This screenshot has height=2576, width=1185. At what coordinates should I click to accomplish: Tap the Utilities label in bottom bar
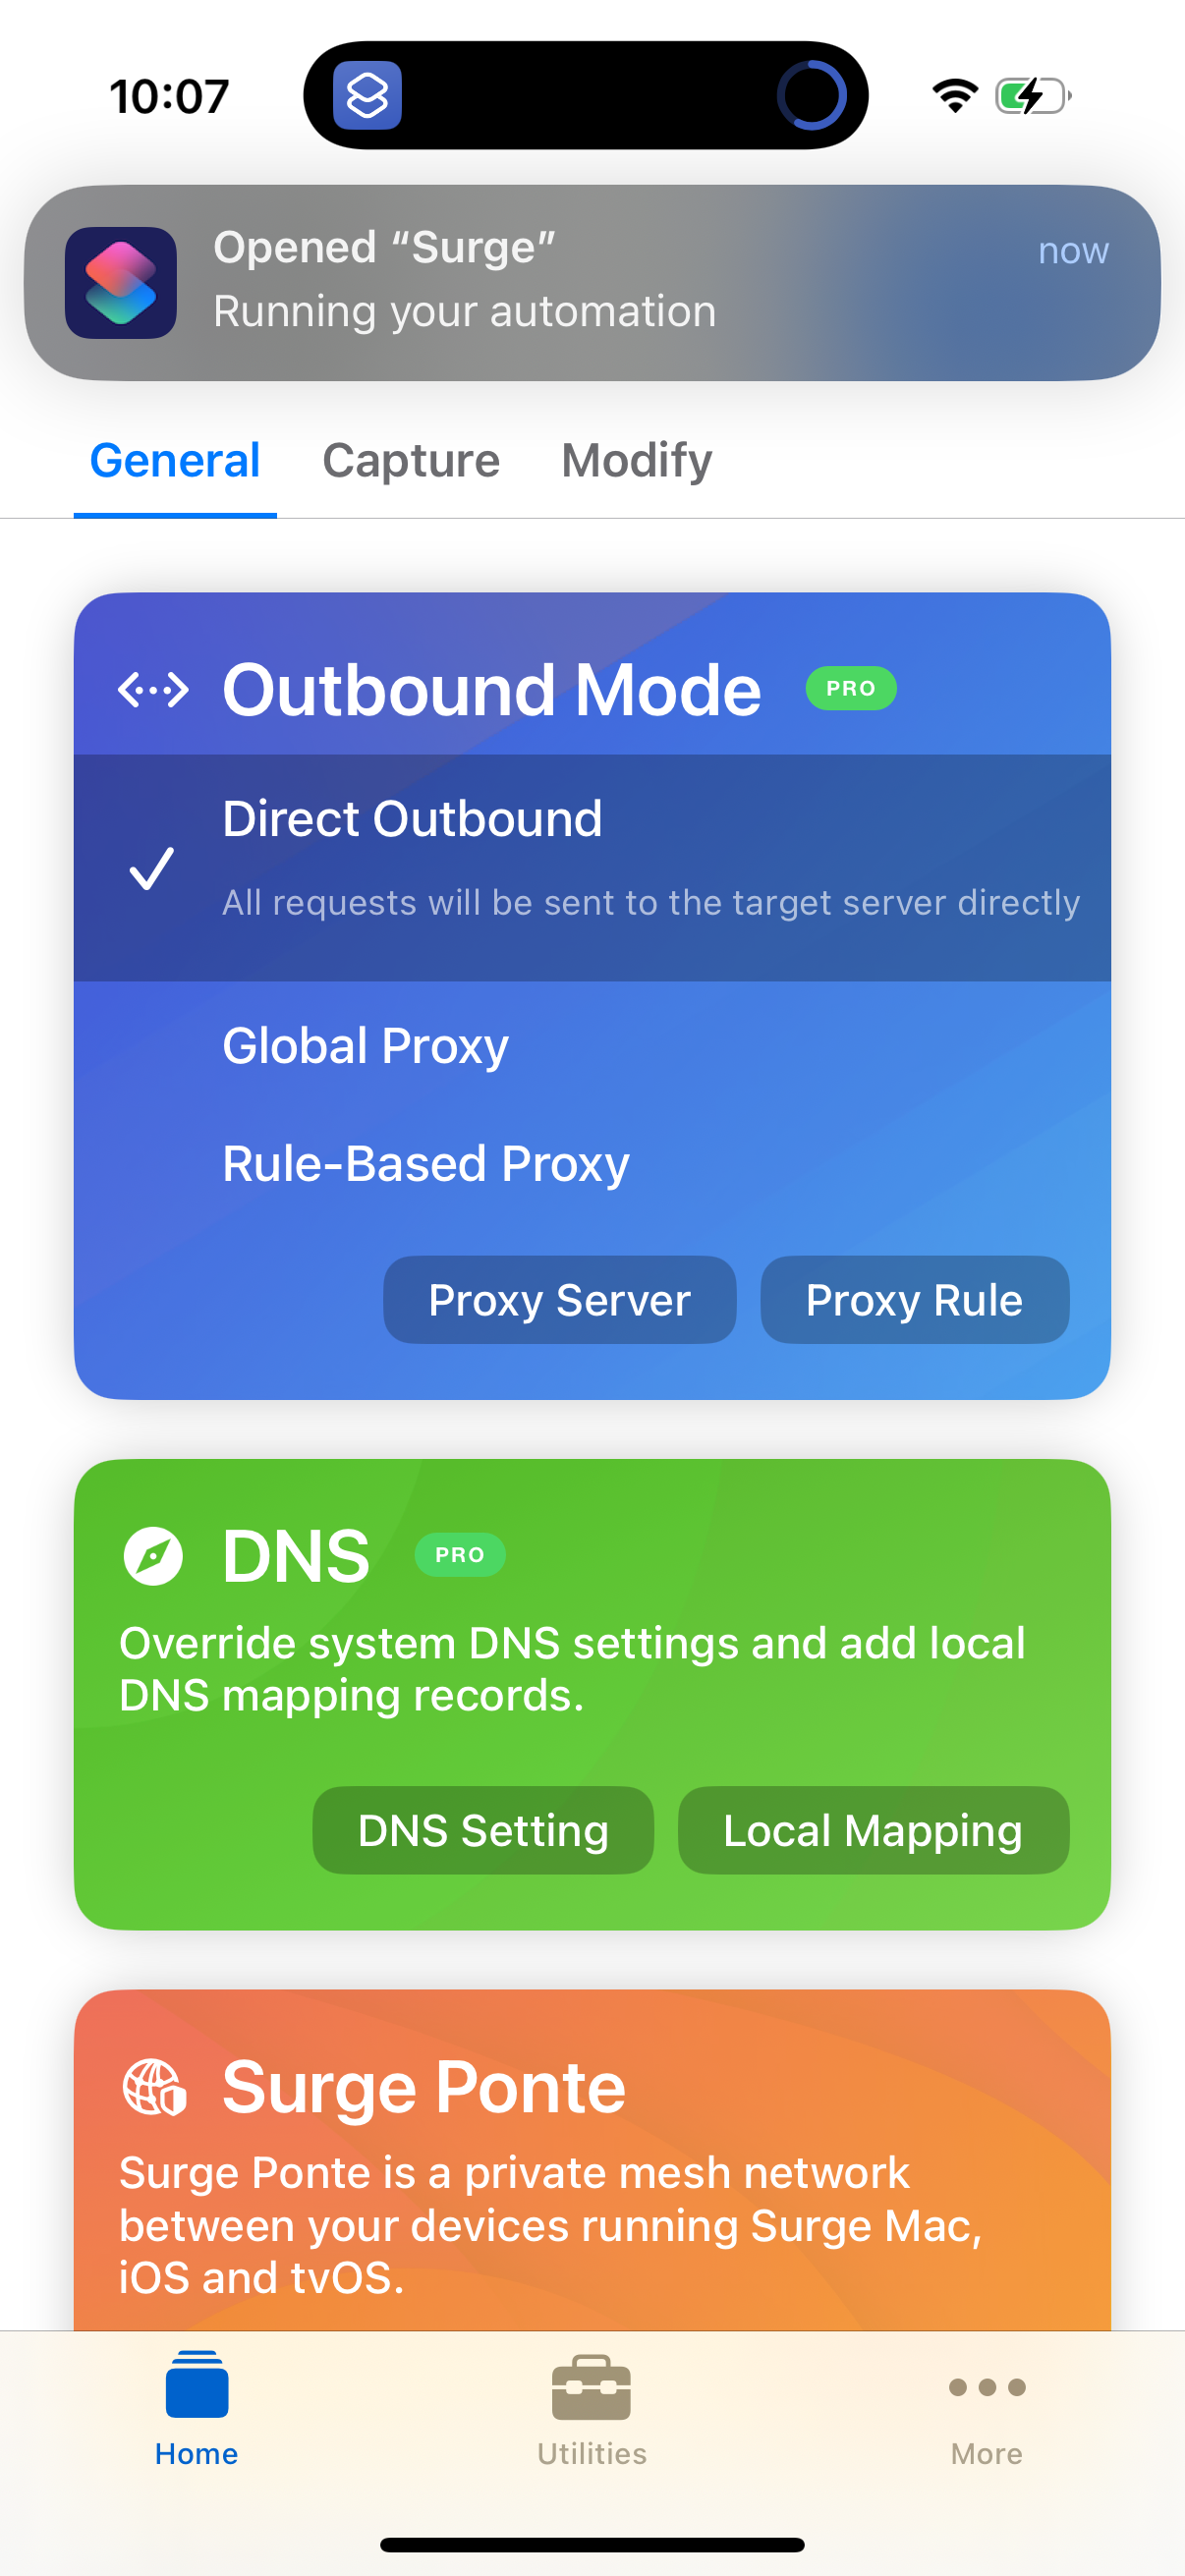[592, 2454]
